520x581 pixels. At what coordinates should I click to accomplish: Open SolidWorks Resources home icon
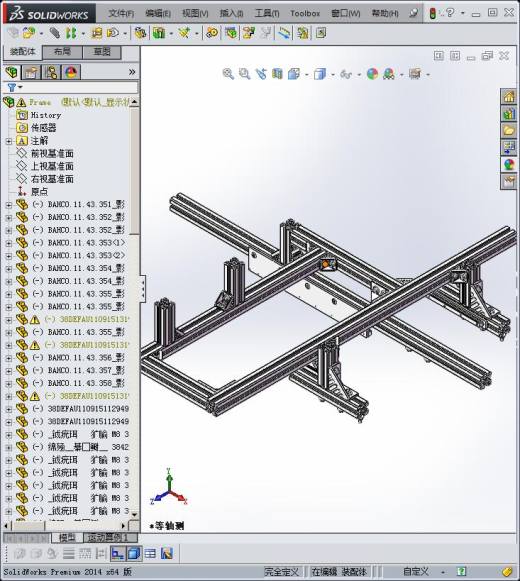coord(509,97)
